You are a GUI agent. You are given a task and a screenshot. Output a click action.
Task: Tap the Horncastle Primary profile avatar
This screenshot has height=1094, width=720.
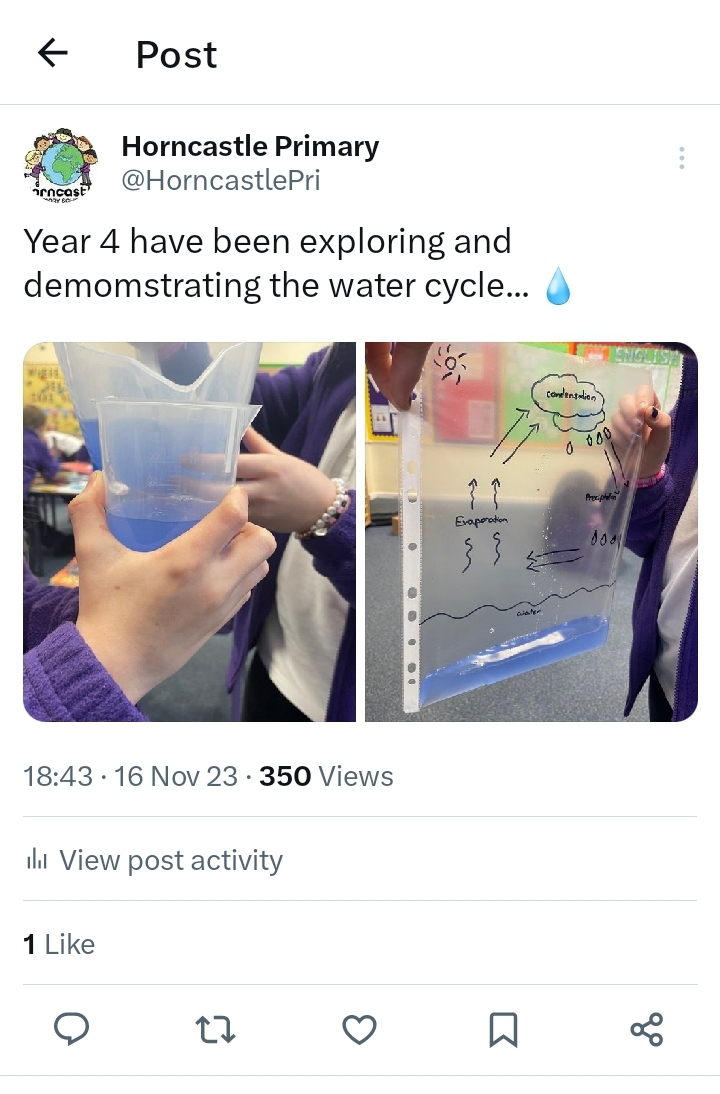[x=61, y=164]
